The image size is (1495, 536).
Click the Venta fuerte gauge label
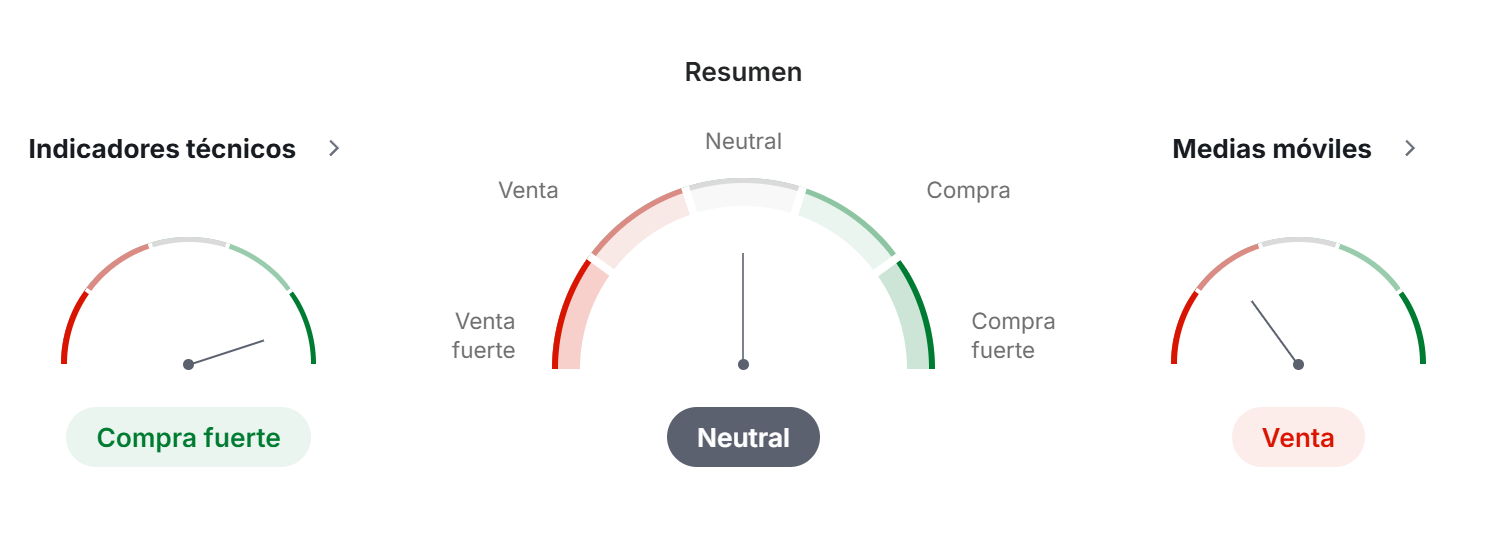[484, 335]
